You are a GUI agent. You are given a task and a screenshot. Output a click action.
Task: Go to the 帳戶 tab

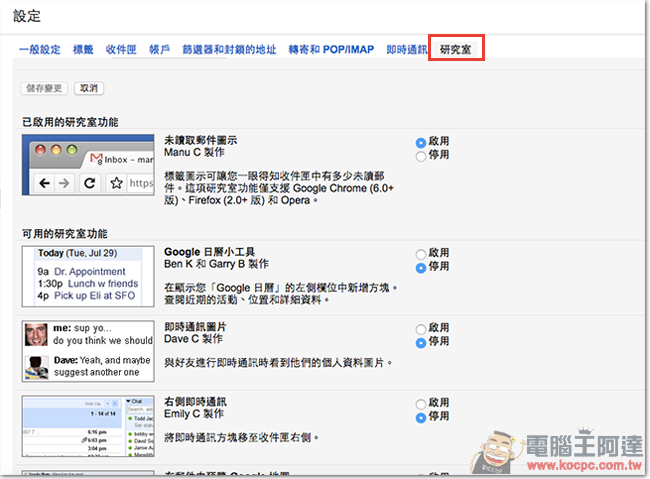(x=160, y=50)
